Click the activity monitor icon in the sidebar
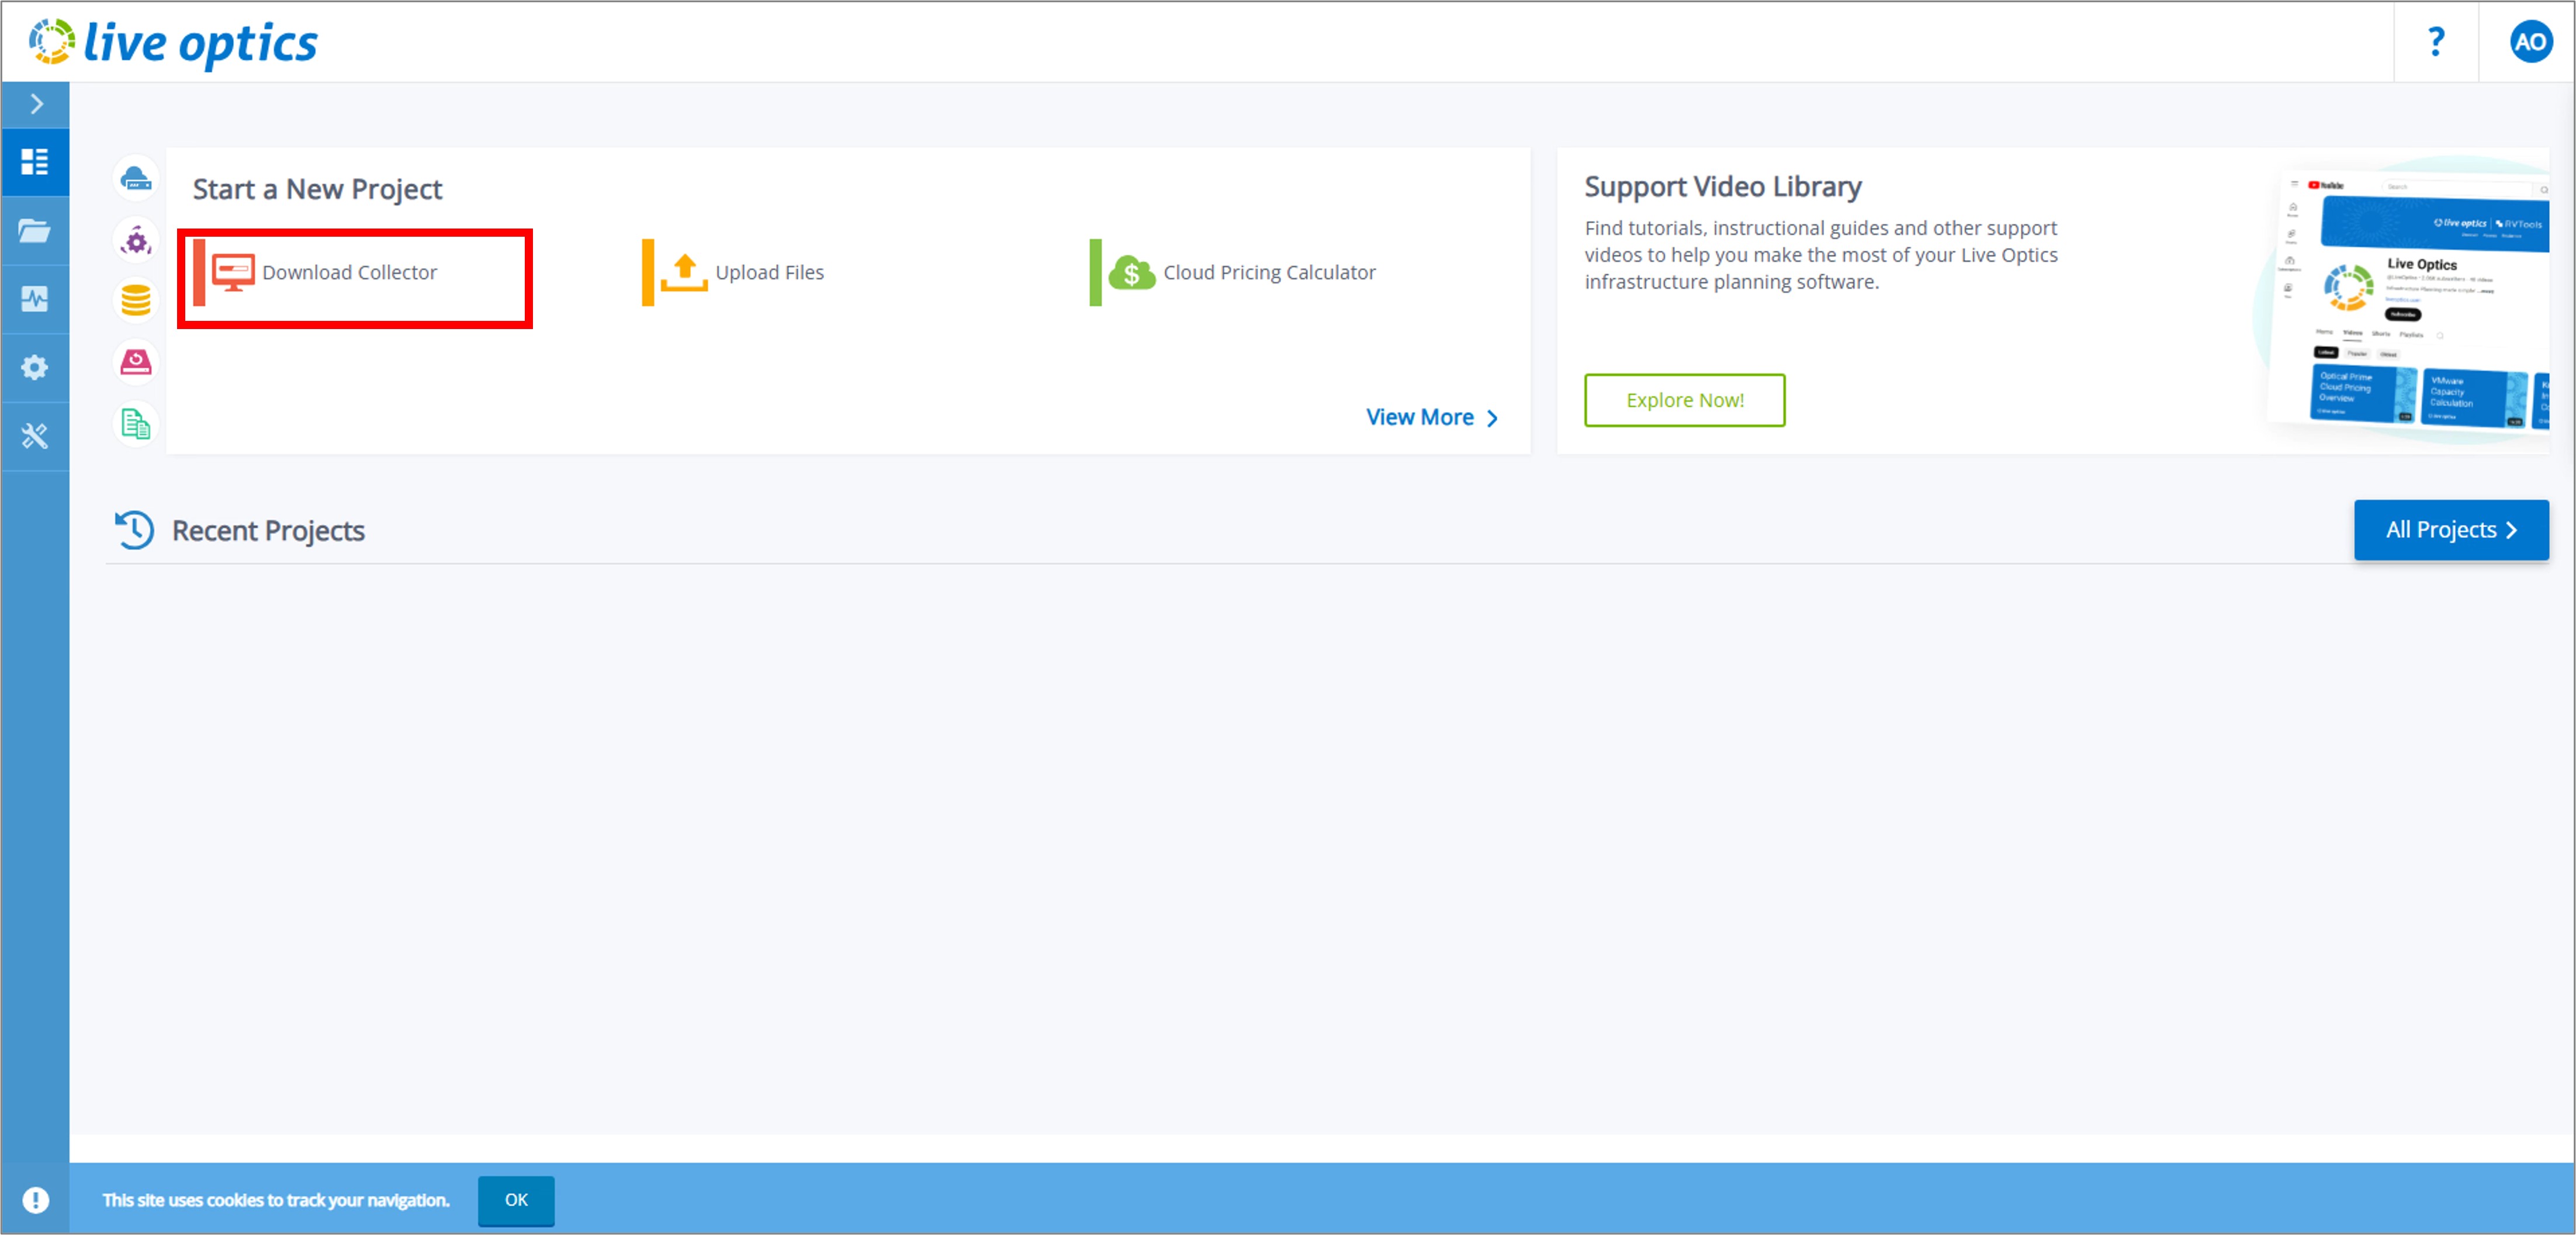Screen dimensions: 2576x1235 click(35, 299)
